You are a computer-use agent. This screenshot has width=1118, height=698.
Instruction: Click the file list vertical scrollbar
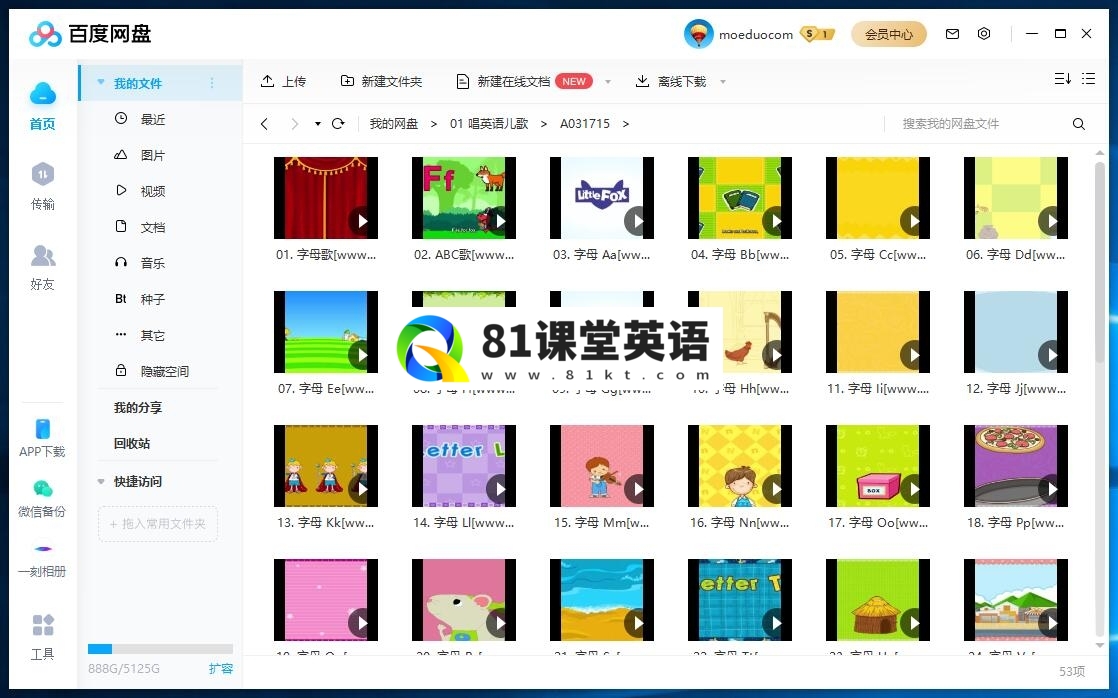[x=1099, y=264]
